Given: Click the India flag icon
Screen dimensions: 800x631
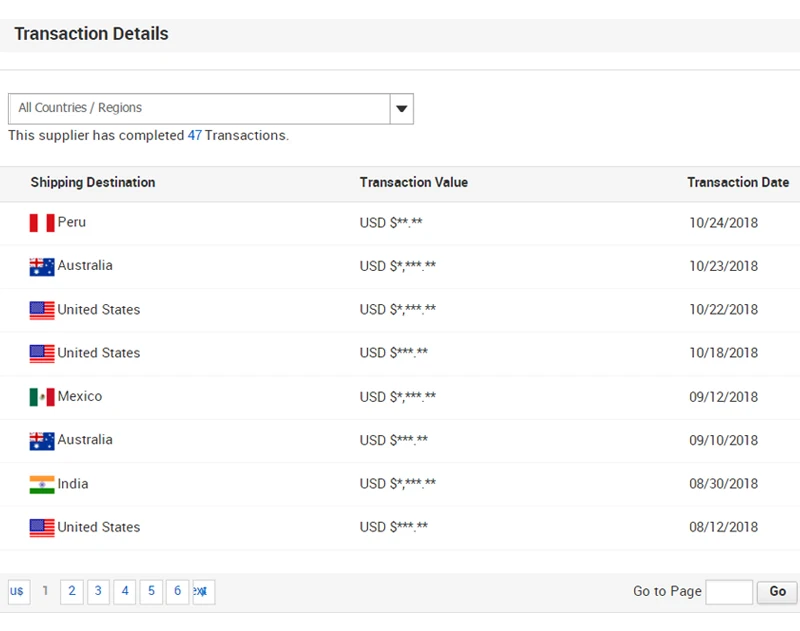Looking at the screenshot, I should [42, 485].
